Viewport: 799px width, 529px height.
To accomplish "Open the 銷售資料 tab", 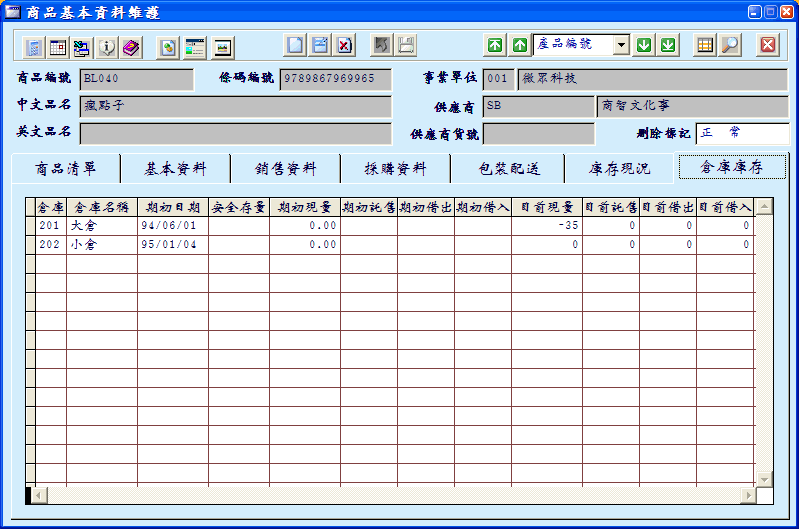I will pos(286,169).
